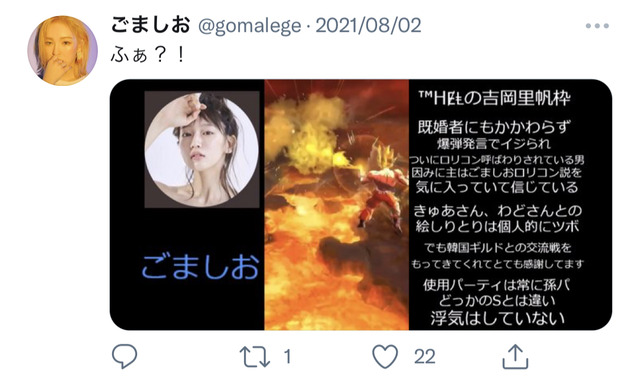
Task: Click the 浮気はしていない line in image
Action: [x=498, y=318]
